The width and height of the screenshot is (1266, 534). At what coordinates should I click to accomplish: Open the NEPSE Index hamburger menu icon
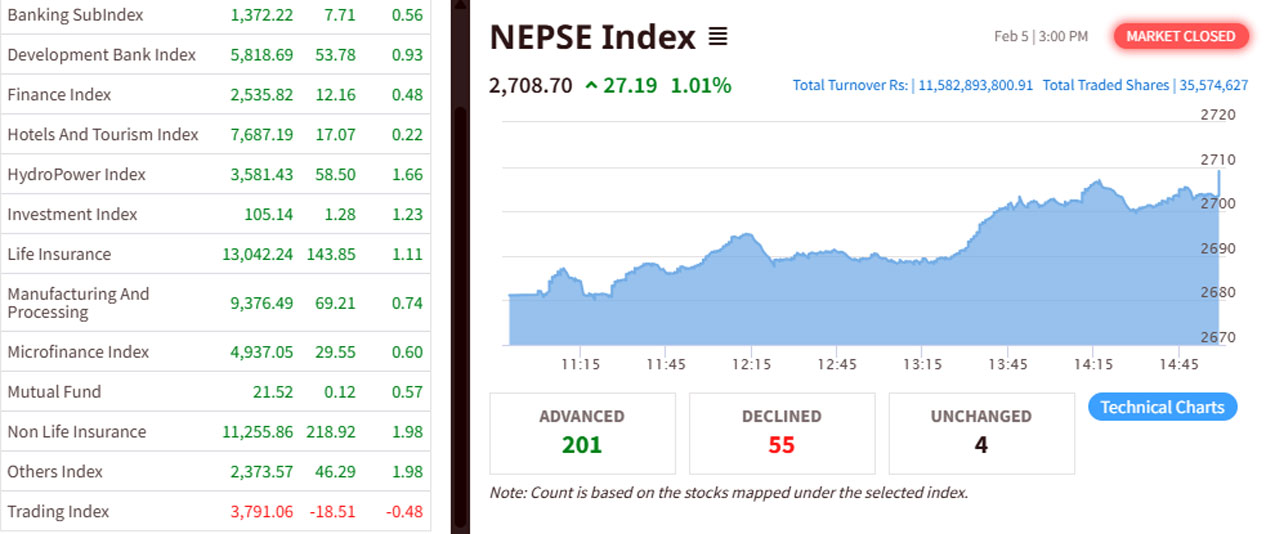(718, 37)
